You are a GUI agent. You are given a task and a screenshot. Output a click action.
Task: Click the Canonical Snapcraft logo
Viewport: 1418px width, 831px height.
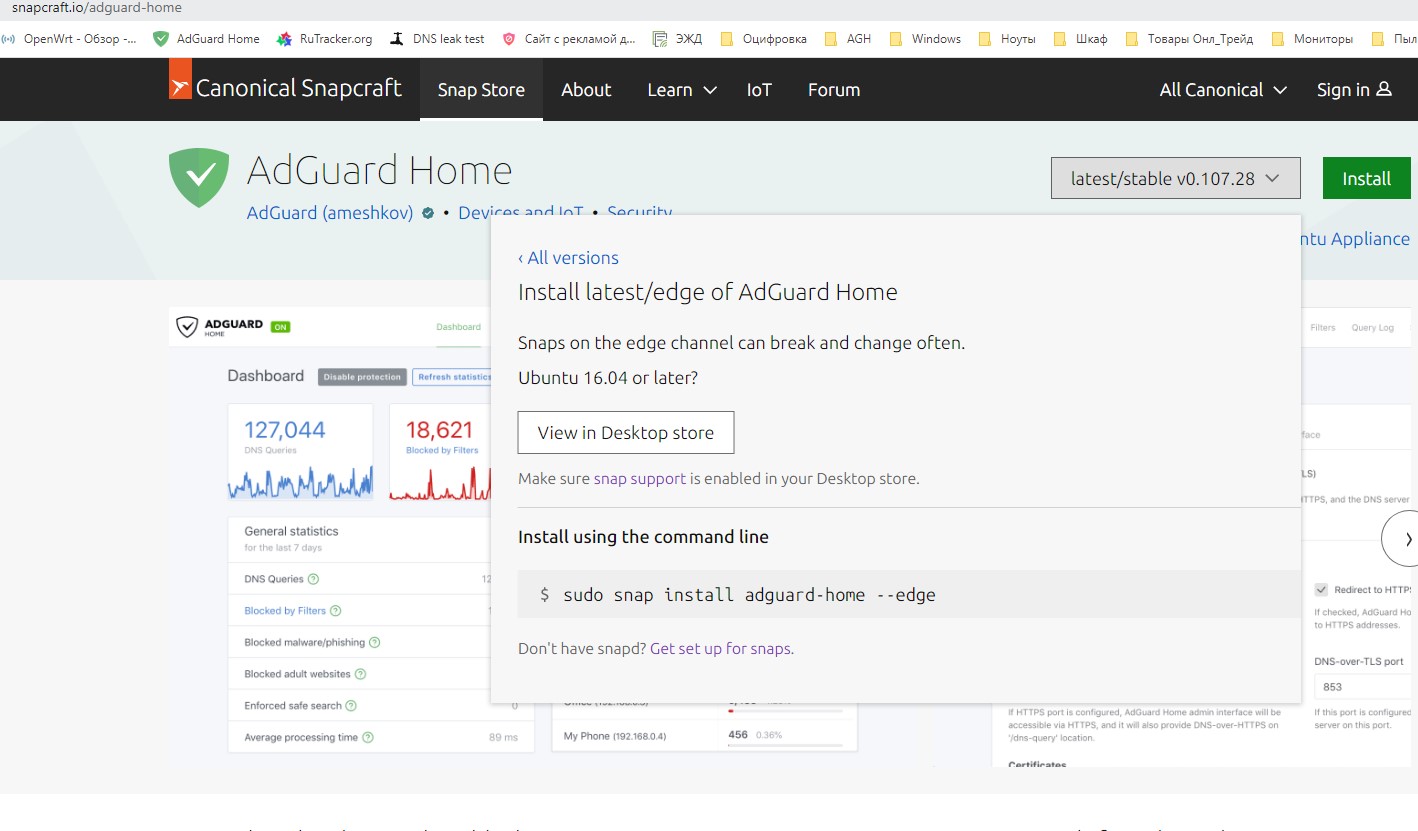(286, 88)
